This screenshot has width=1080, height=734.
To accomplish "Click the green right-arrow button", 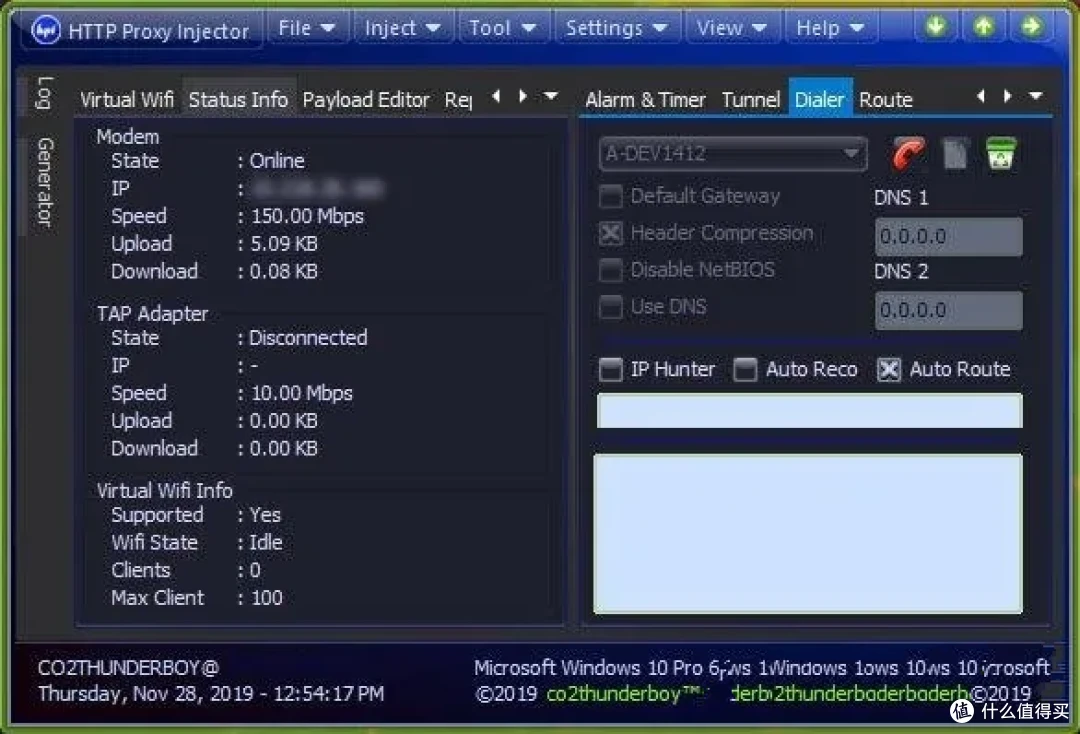I will pyautogui.click(x=1031, y=27).
